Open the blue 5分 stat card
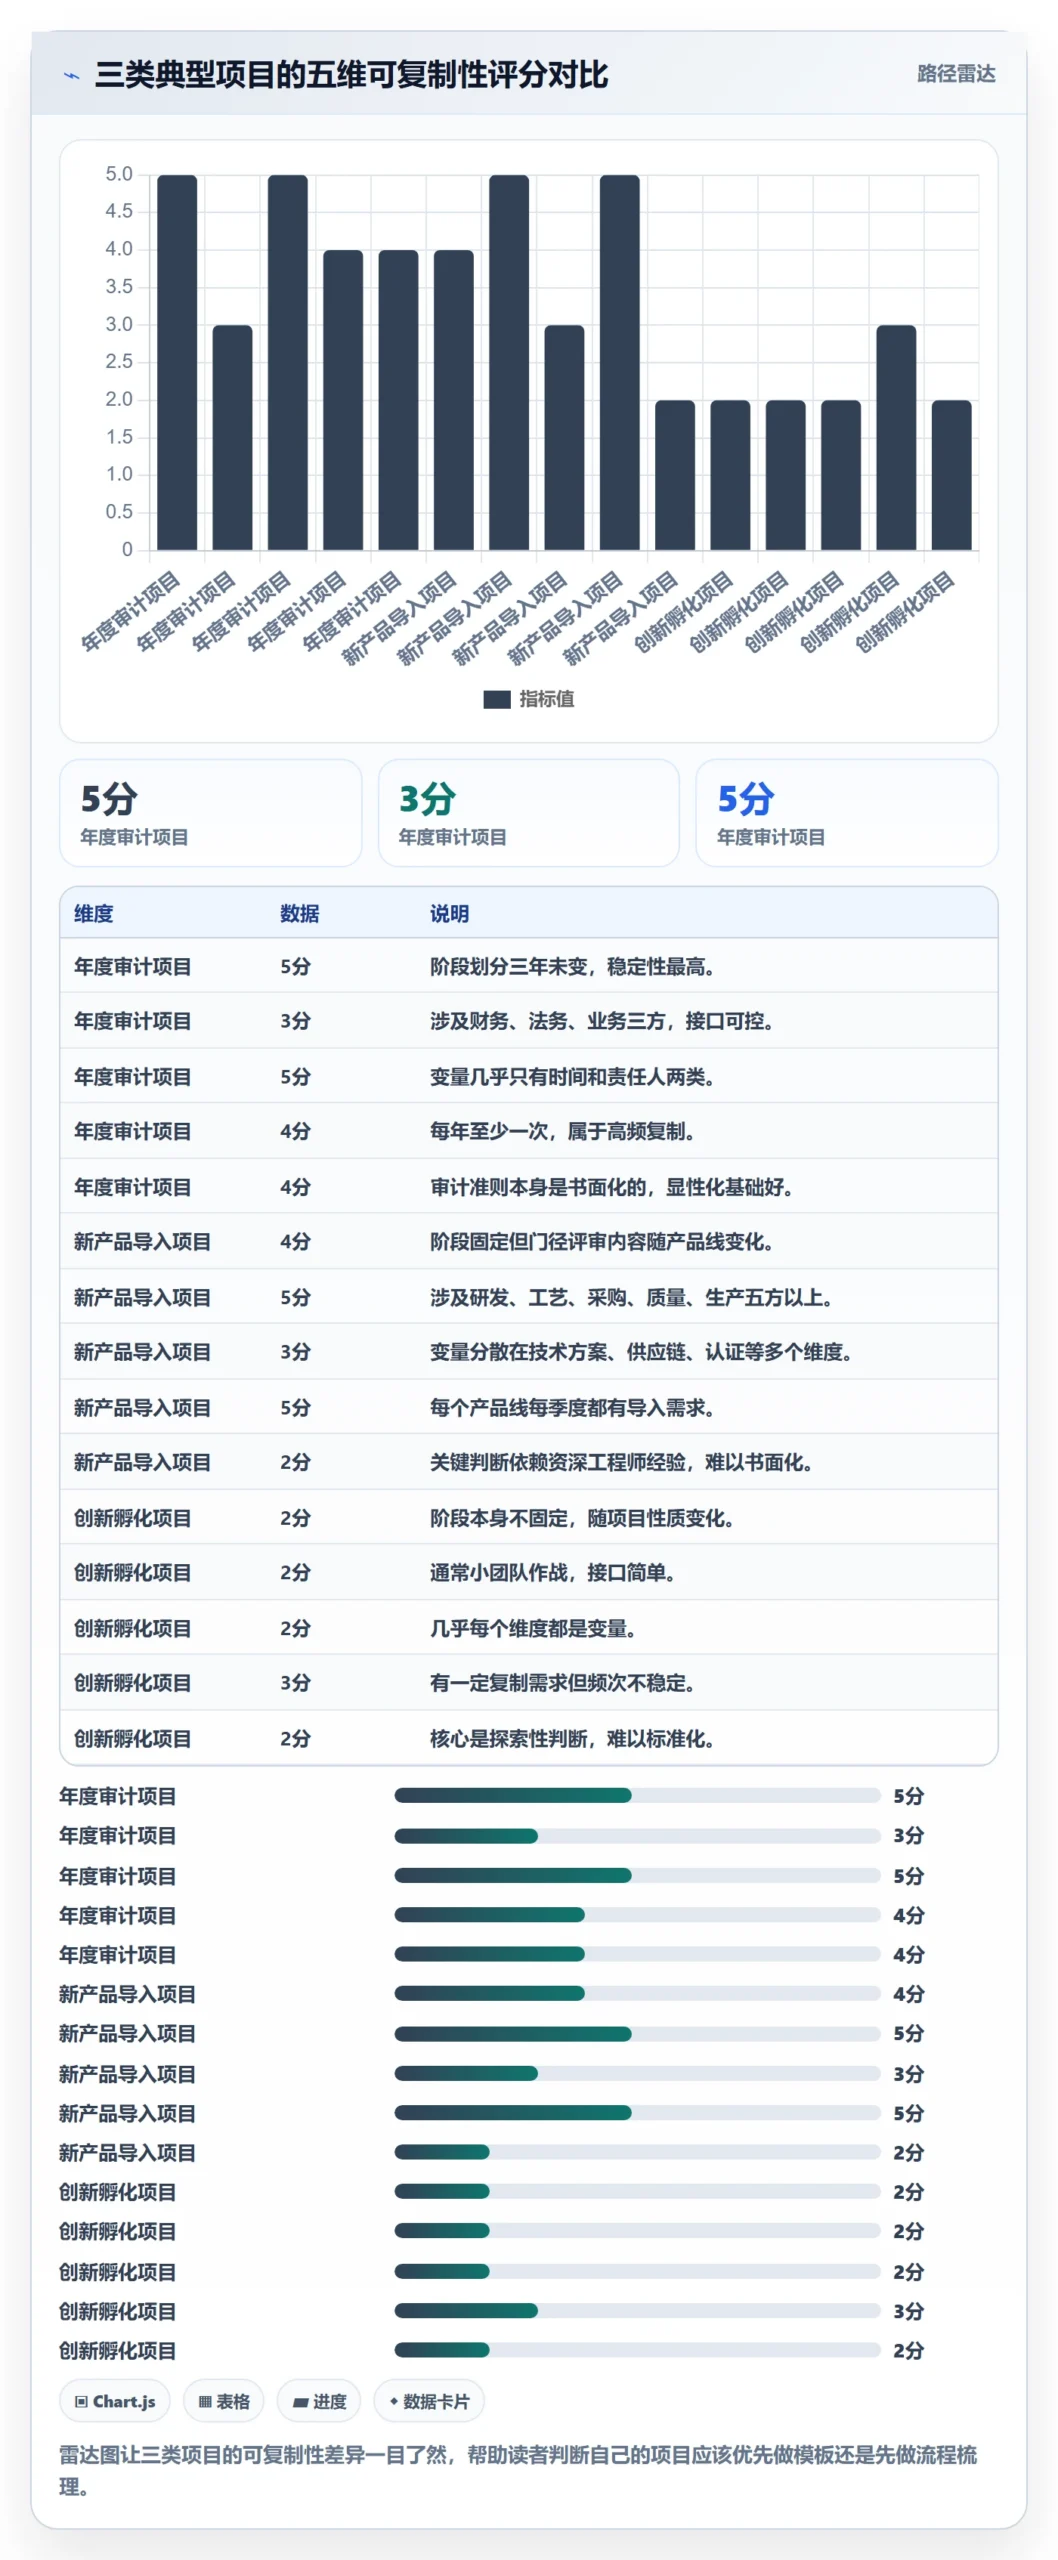1058x2560 pixels. coord(847,813)
